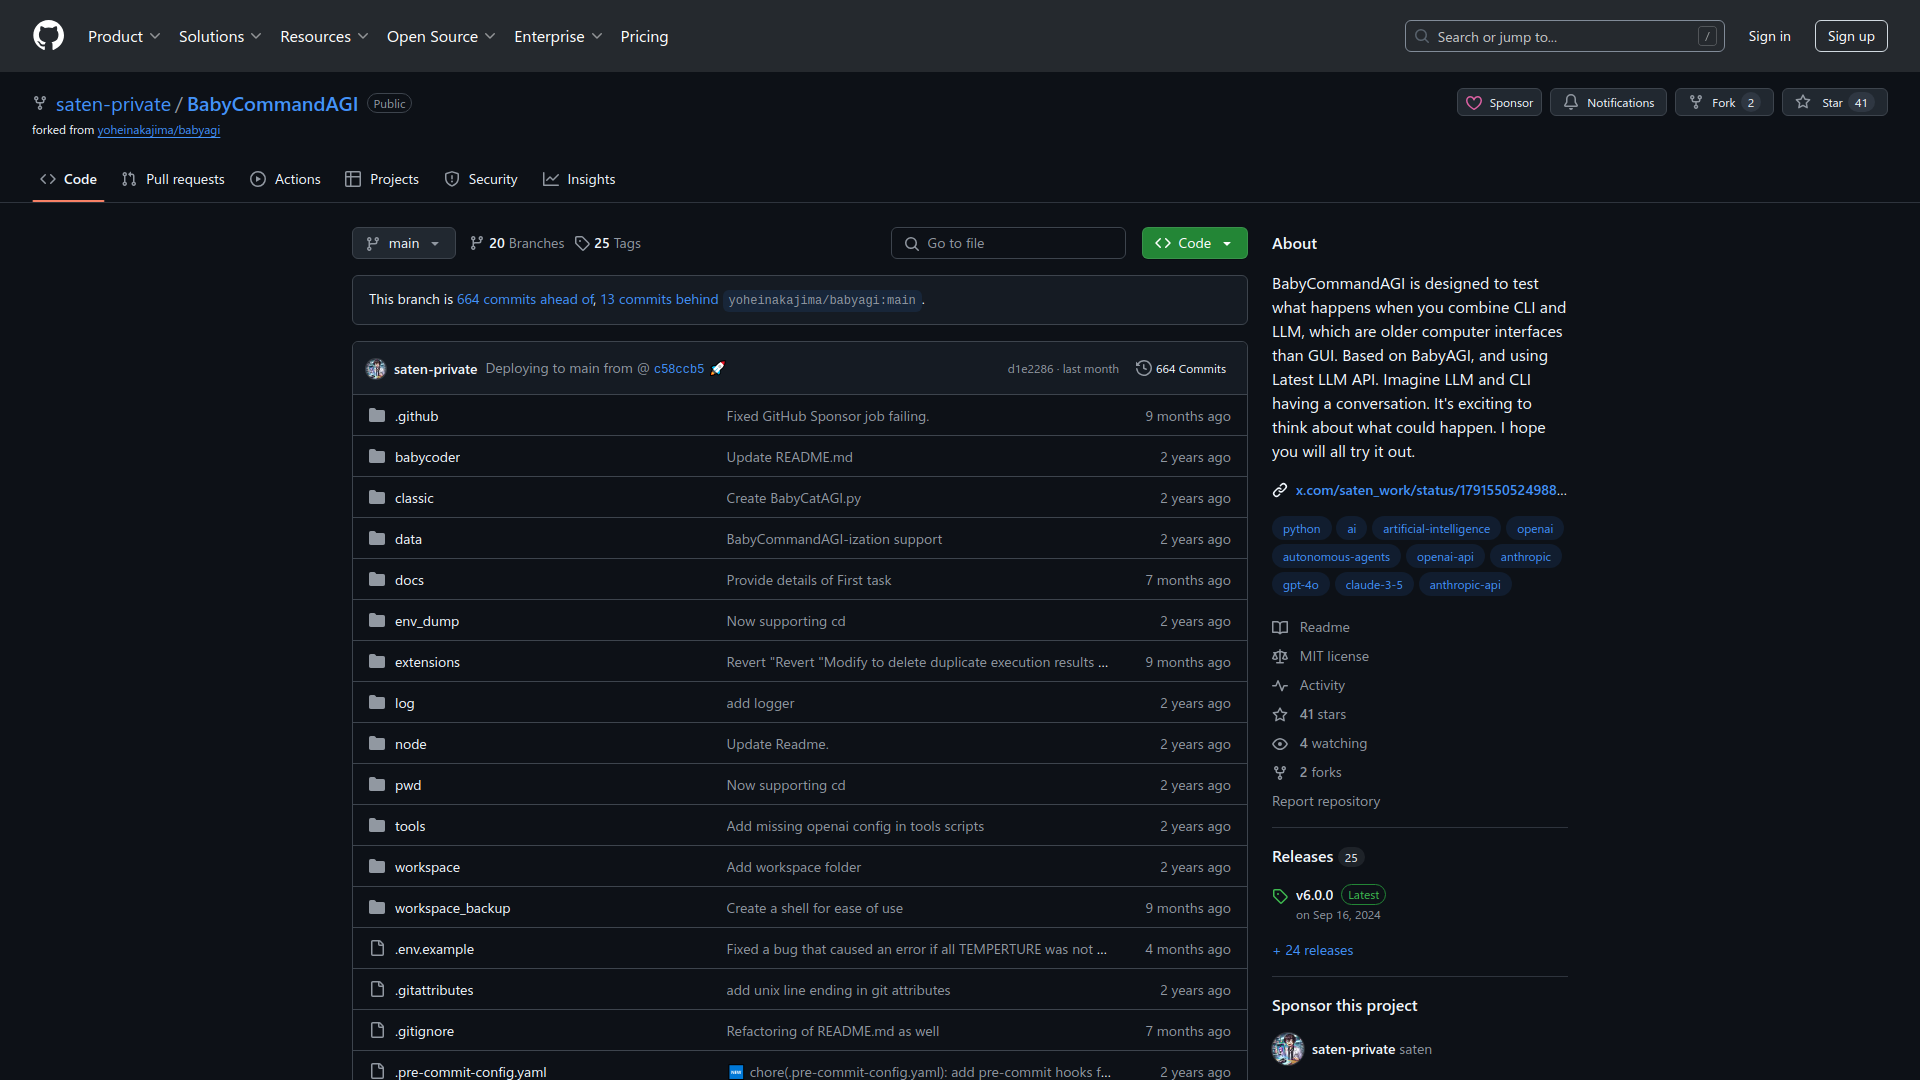Click 664 commits ahead of link
The image size is (1920, 1080).
[x=525, y=299]
